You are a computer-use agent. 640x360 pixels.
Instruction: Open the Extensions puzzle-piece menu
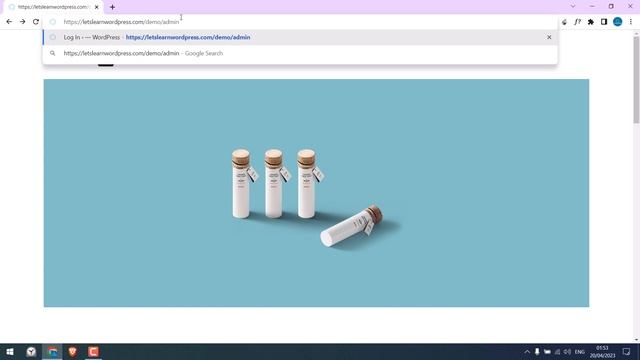[x=591, y=22]
